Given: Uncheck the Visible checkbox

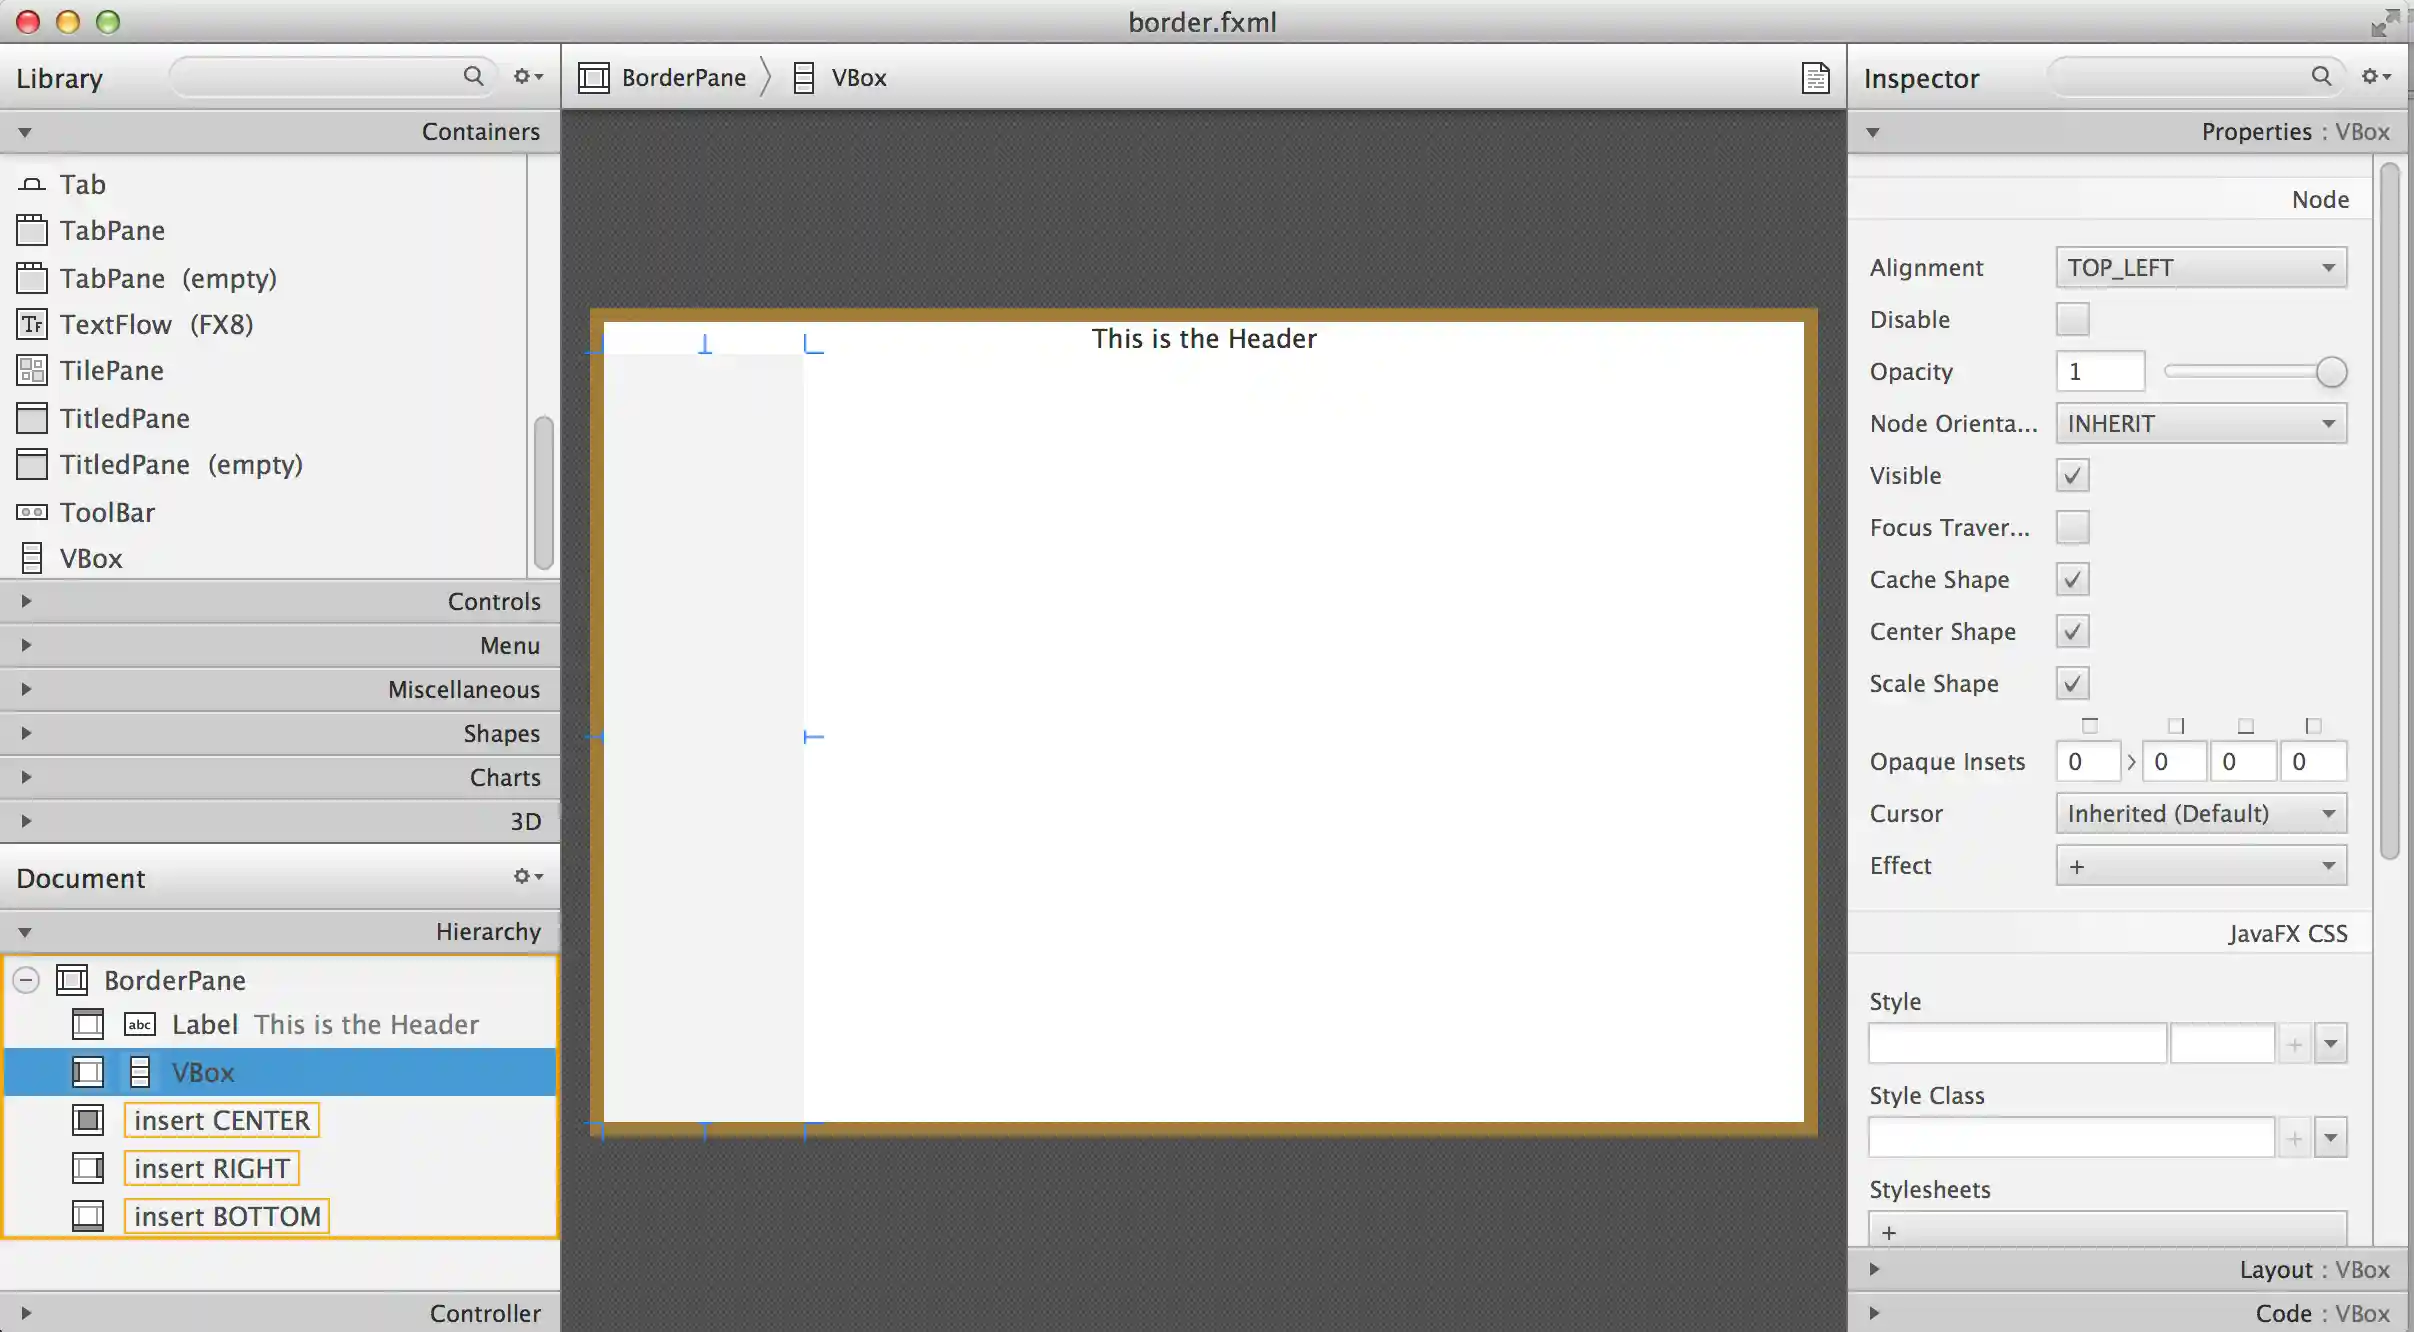Looking at the screenshot, I should point(2072,476).
